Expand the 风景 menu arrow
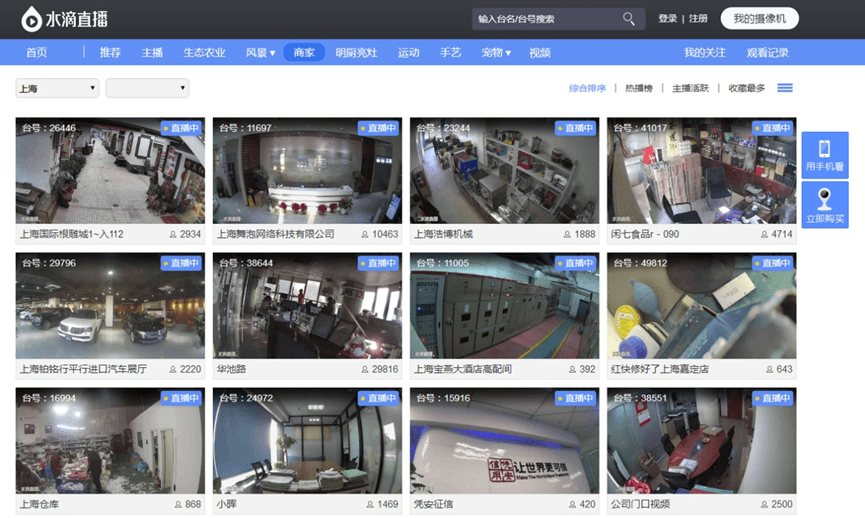This screenshot has width=865, height=518. (x=272, y=53)
